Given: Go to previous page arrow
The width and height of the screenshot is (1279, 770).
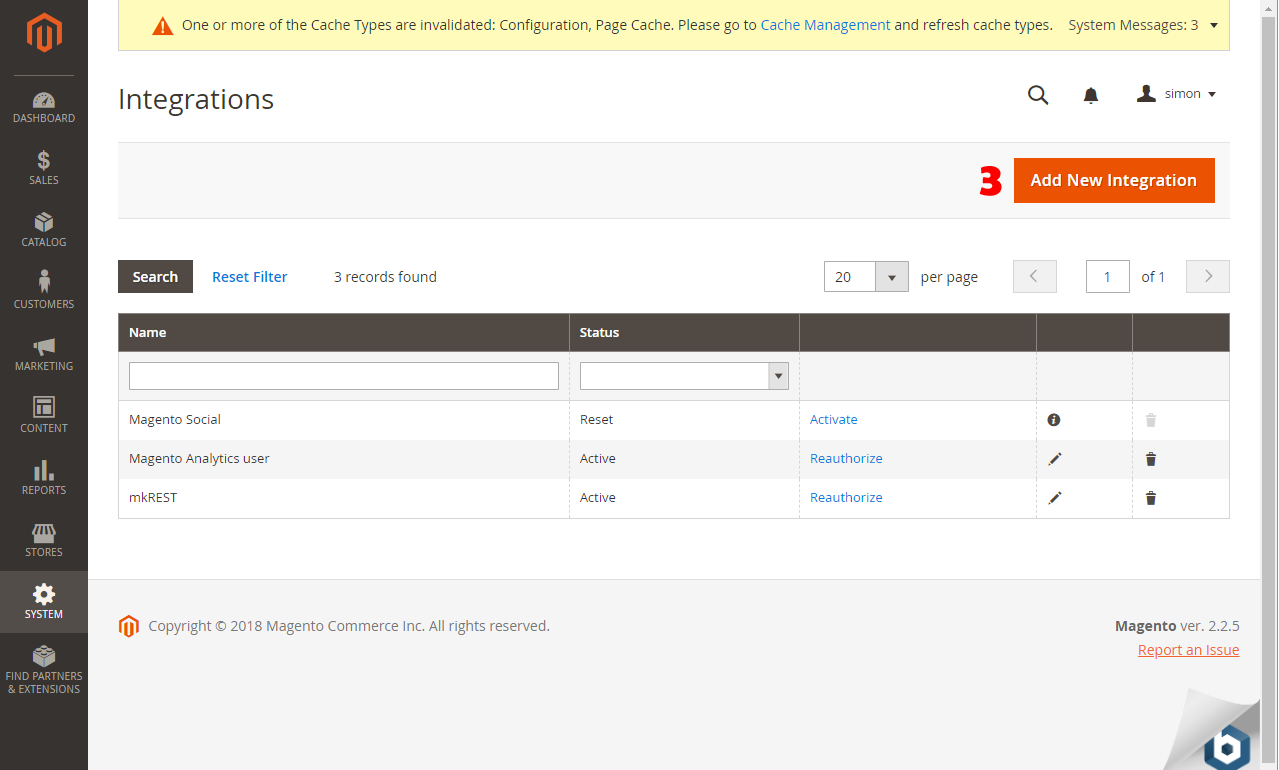Looking at the screenshot, I should (1035, 277).
